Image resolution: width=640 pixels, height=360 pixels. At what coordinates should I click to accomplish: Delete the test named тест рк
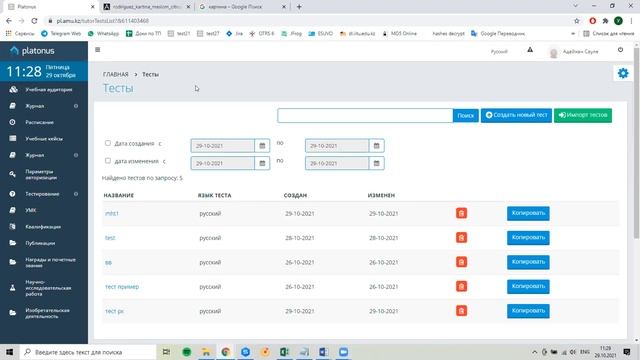[x=461, y=311]
